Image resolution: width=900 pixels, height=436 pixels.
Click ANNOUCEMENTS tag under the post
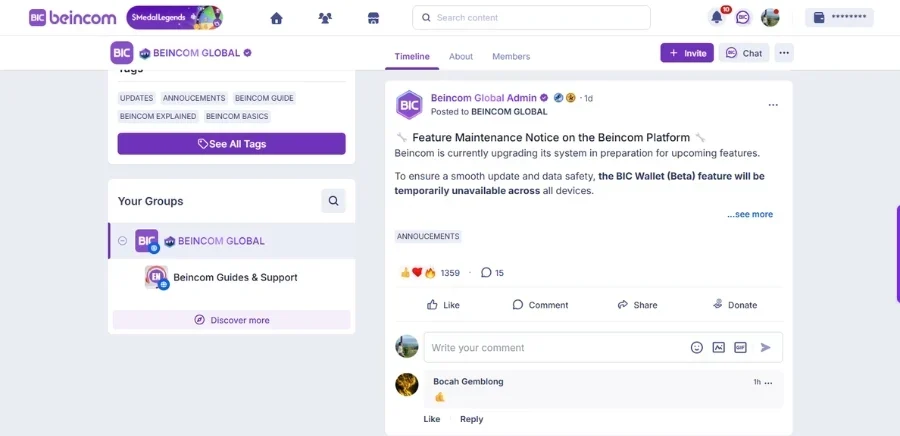tap(428, 236)
